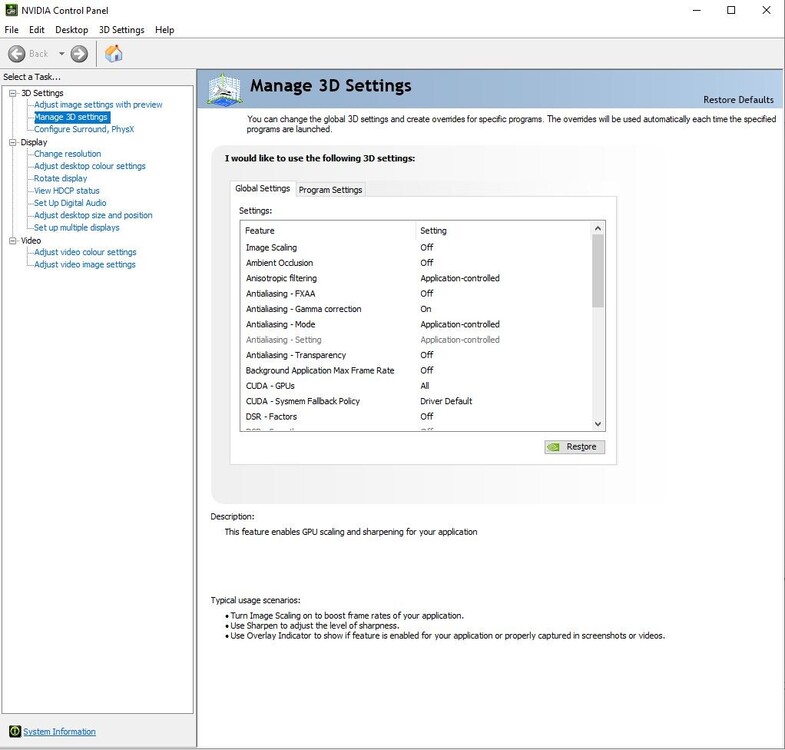The image size is (785, 750).
Task: Click Restore Defaults in the header
Action: tap(738, 100)
